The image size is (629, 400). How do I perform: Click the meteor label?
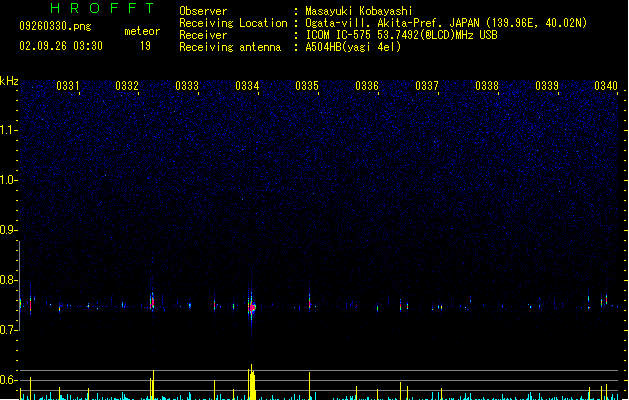click(142, 31)
